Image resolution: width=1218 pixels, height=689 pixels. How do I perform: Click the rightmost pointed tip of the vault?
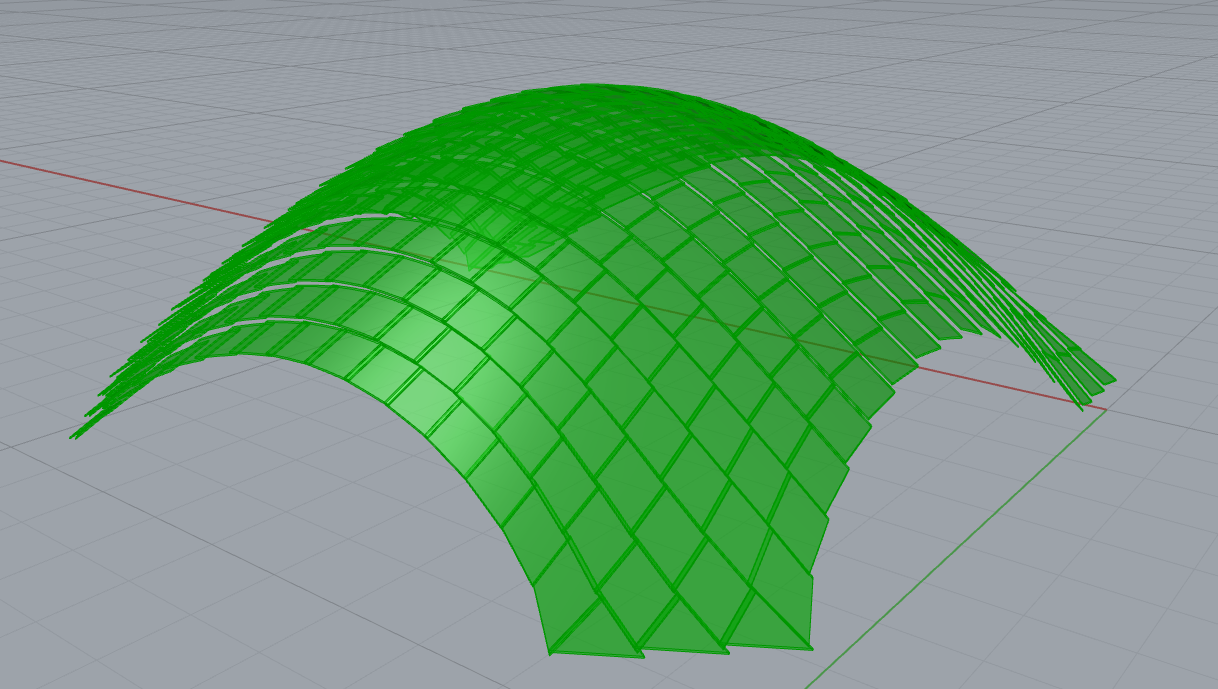pos(1112,381)
